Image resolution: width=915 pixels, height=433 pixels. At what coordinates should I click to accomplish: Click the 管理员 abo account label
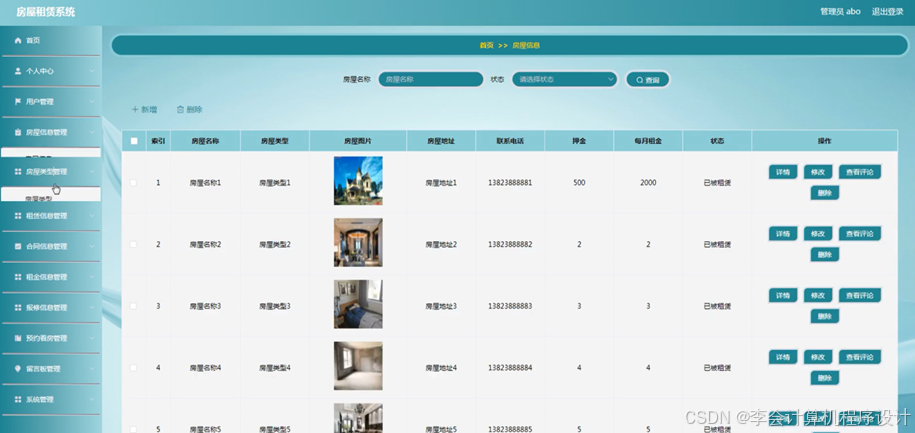[840, 11]
